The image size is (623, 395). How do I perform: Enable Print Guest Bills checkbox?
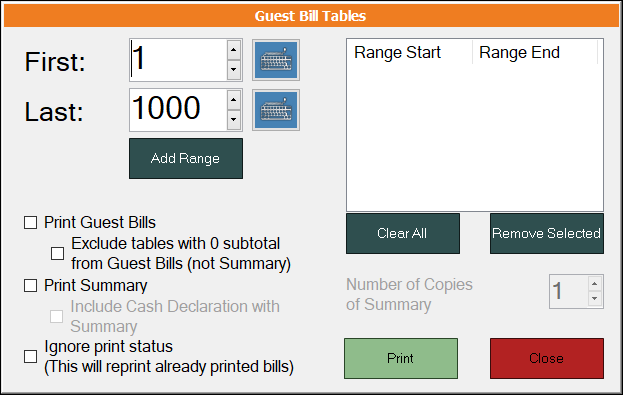[x=31, y=223]
